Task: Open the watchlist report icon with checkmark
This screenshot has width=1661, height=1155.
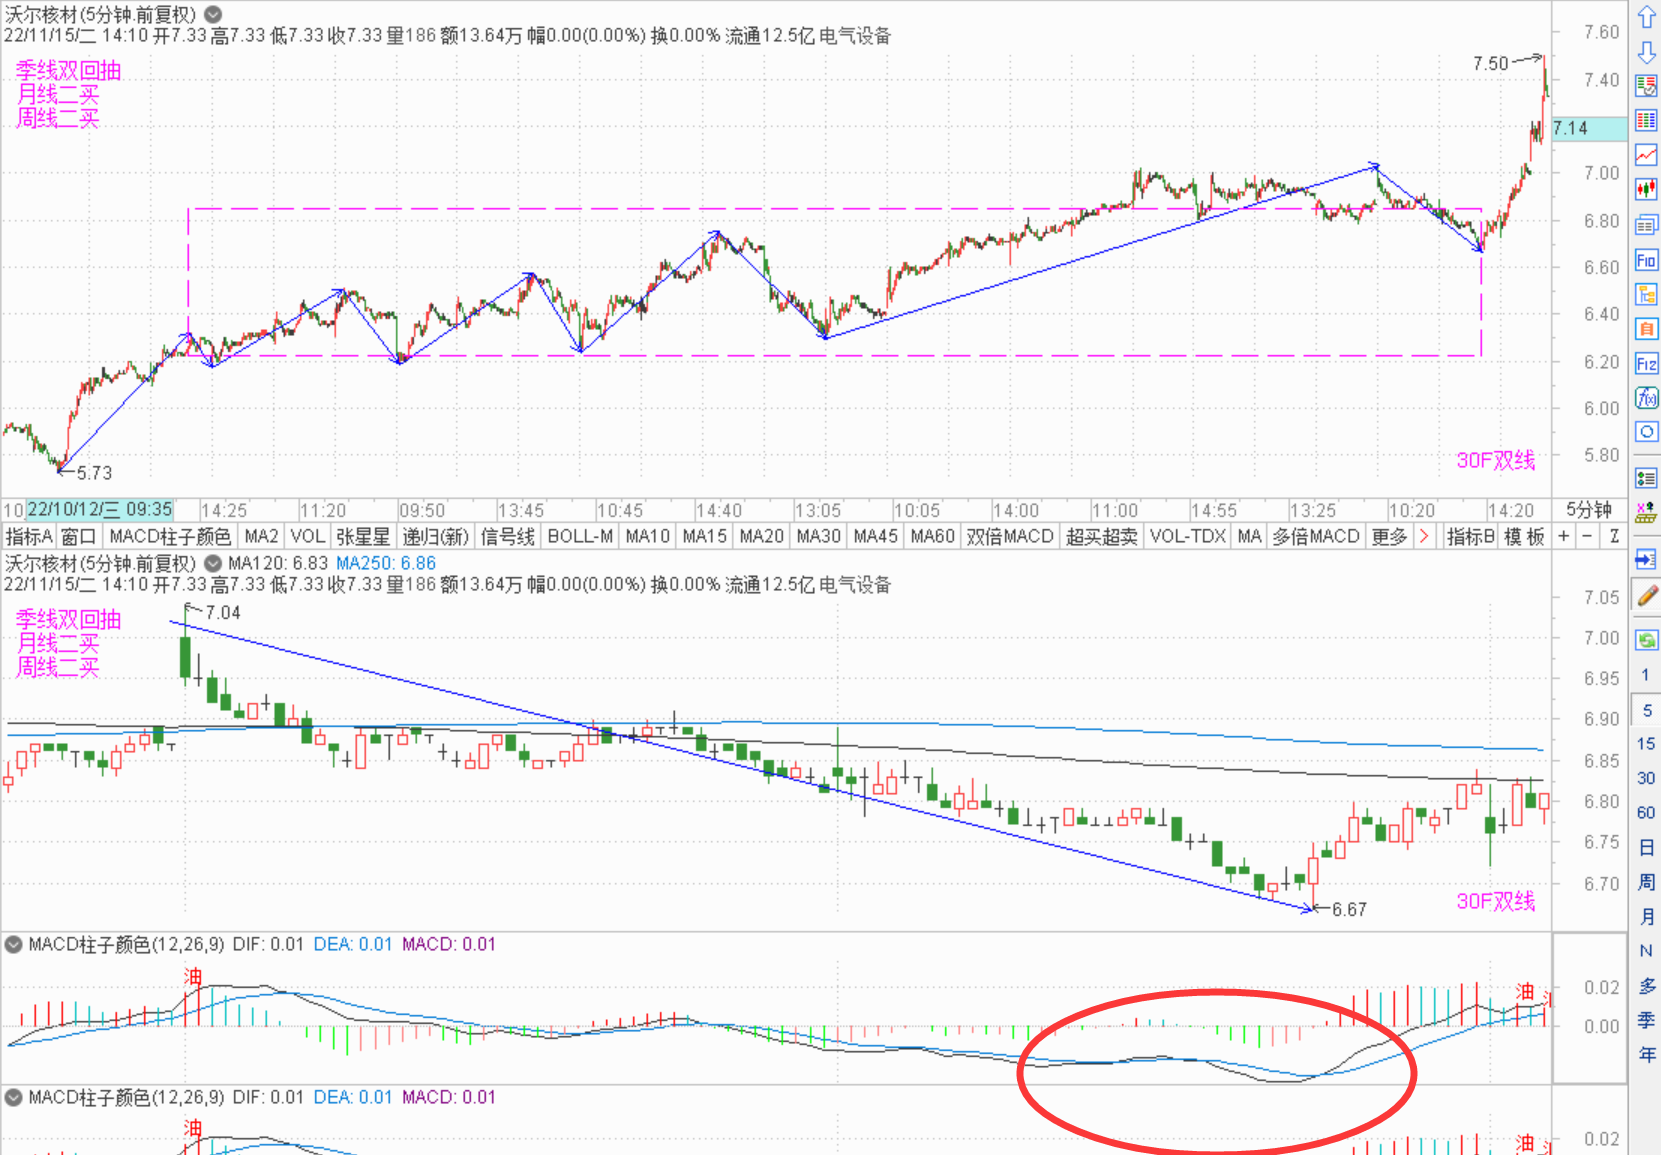Action: tap(1646, 86)
